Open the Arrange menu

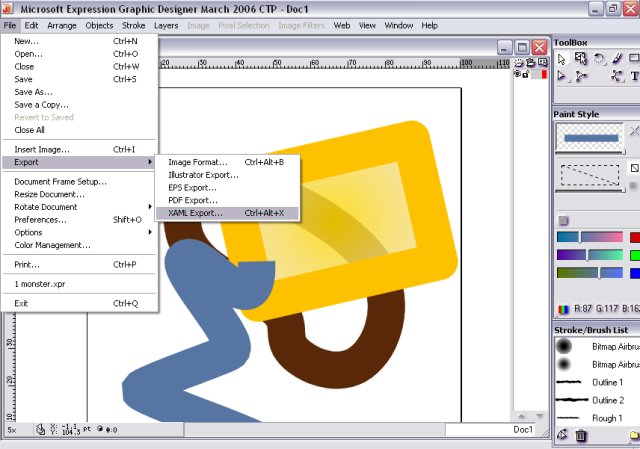(62, 25)
